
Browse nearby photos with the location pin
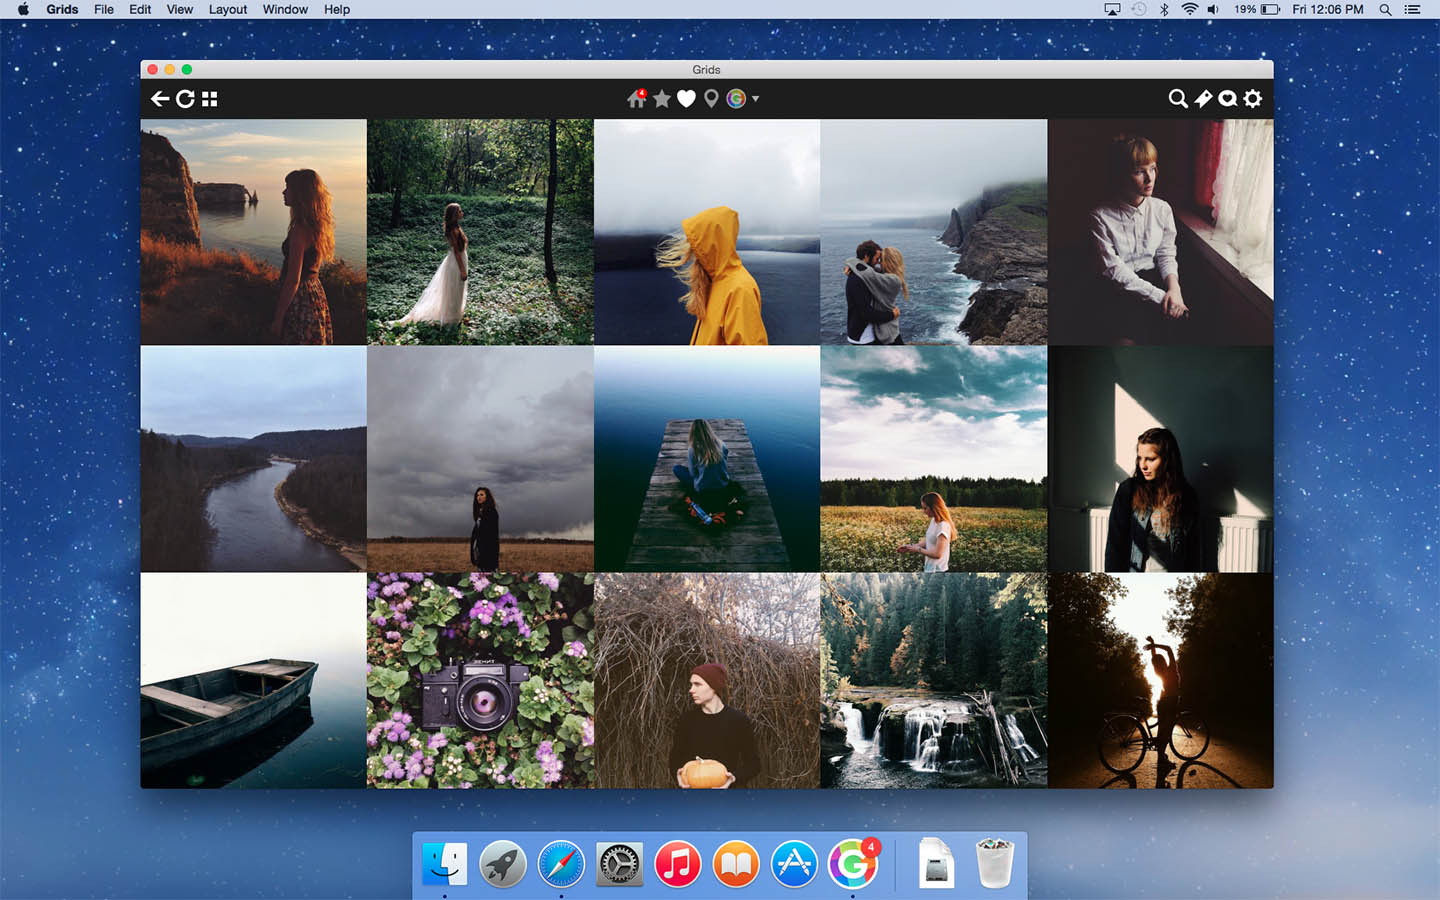point(710,99)
